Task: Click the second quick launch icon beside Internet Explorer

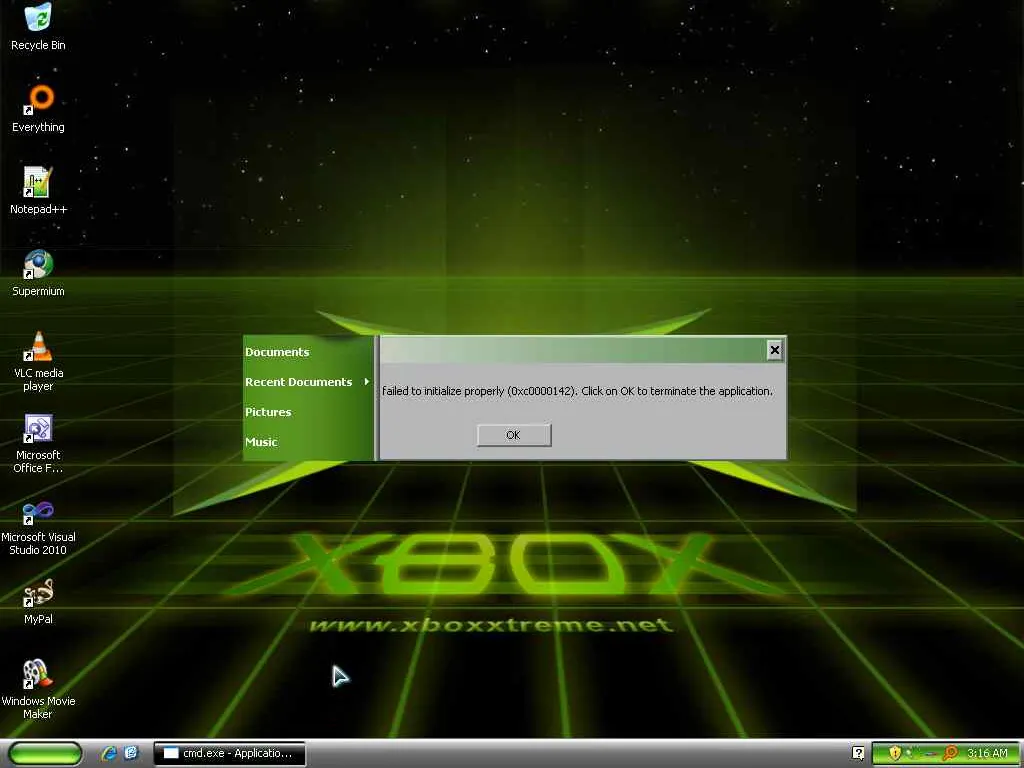Action: (131, 753)
